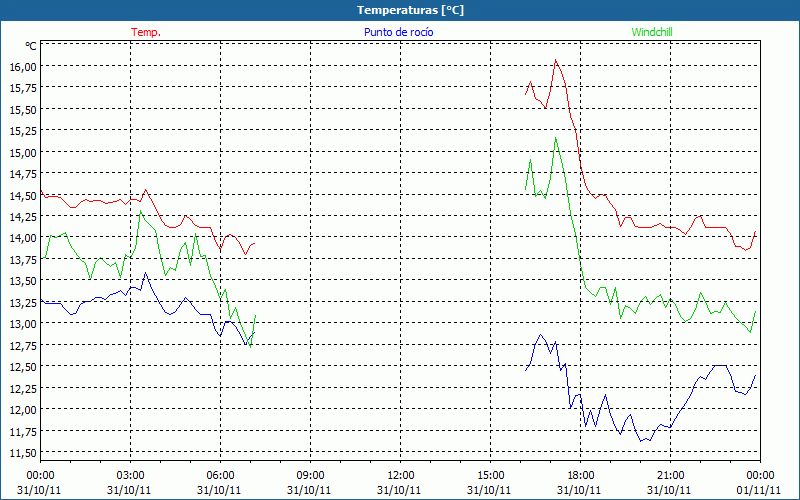
Task: Click the 03:00 time axis label
Action: tap(130, 475)
